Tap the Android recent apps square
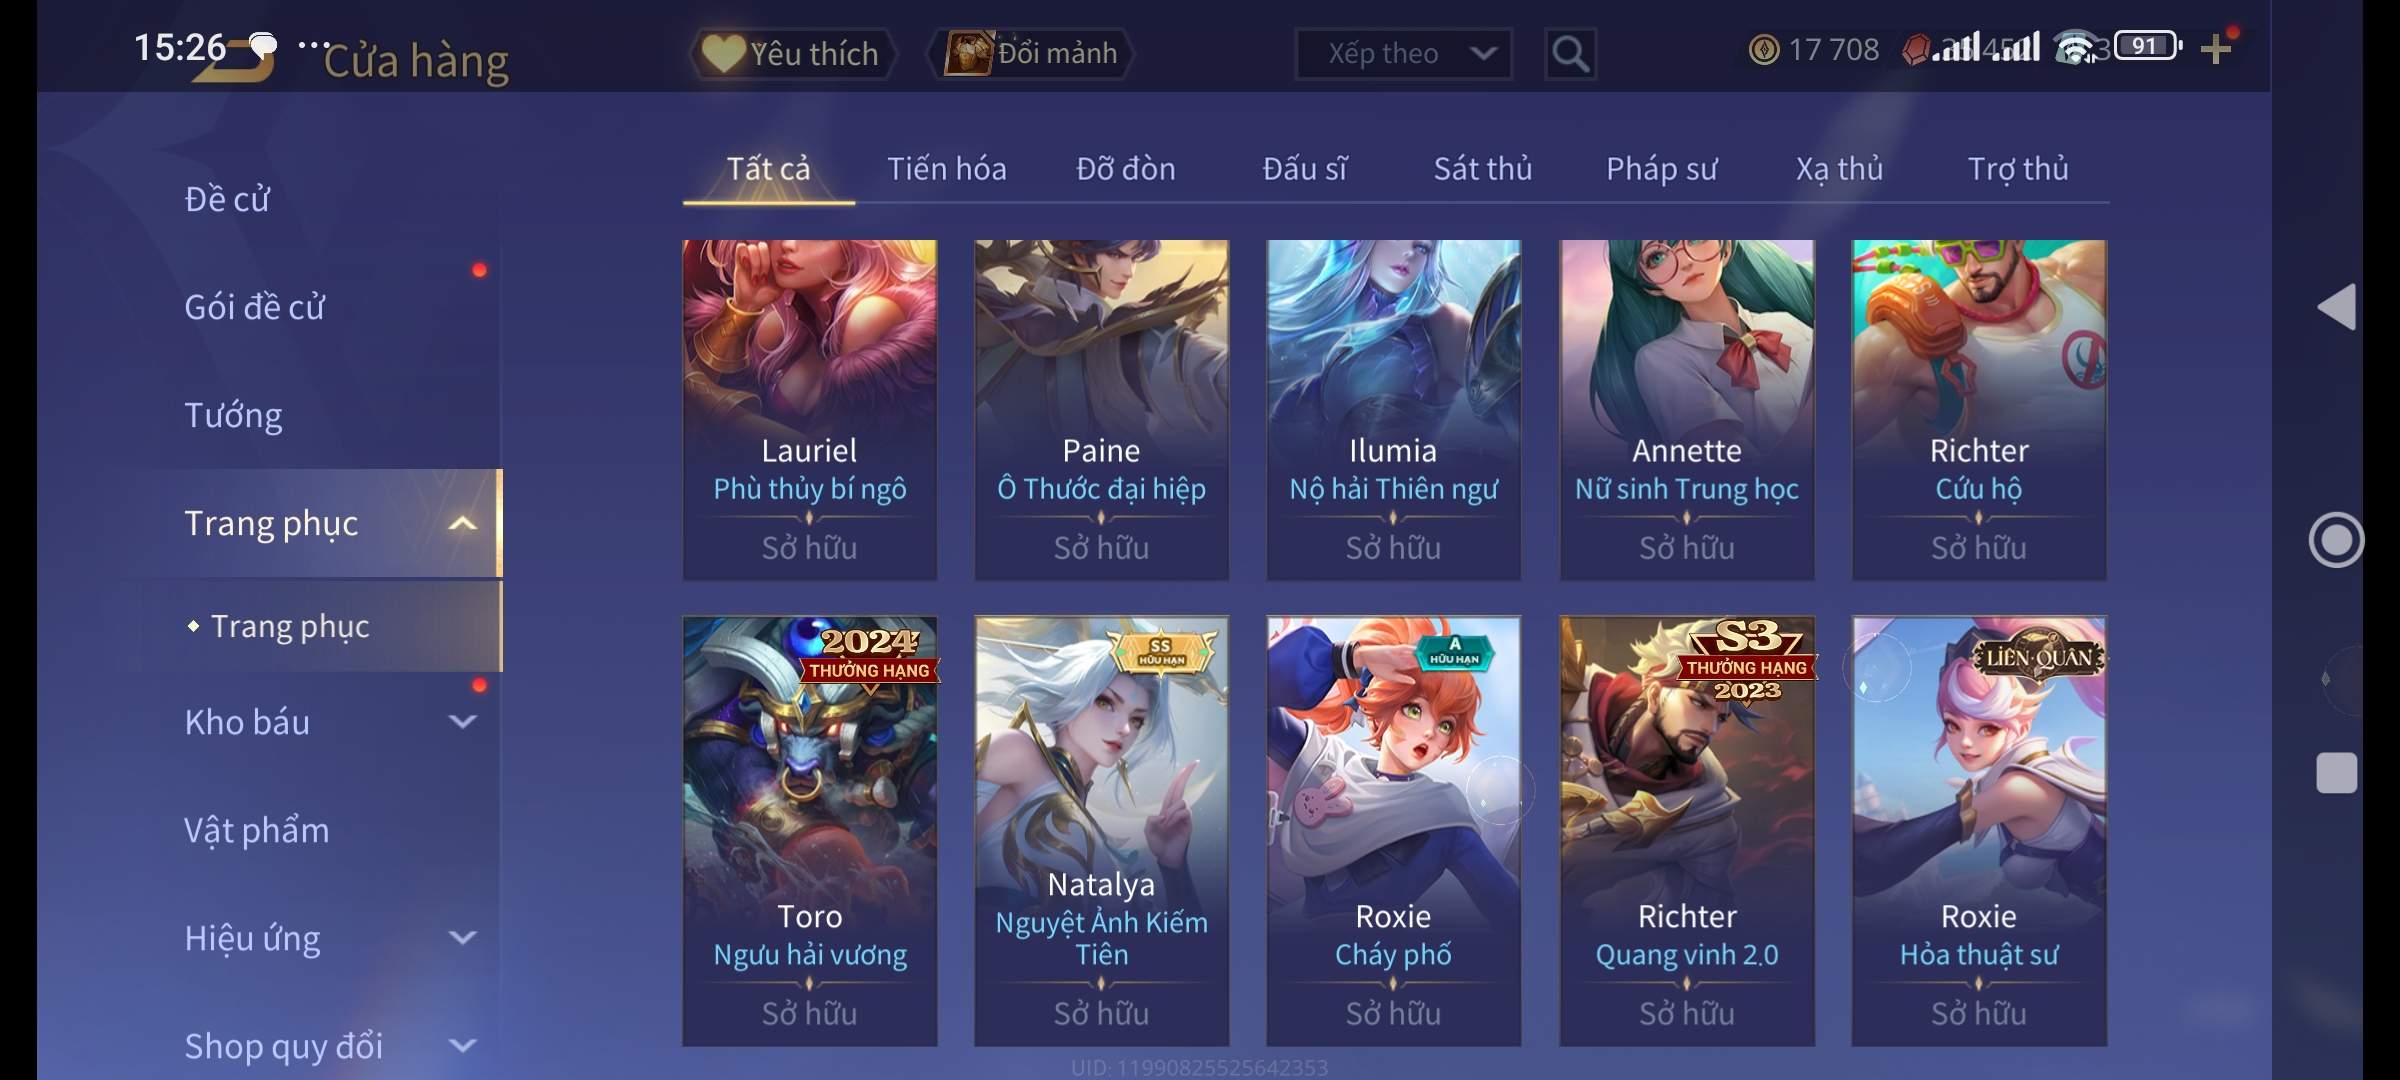The image size is (2400, 1080). click(2337, 773)
